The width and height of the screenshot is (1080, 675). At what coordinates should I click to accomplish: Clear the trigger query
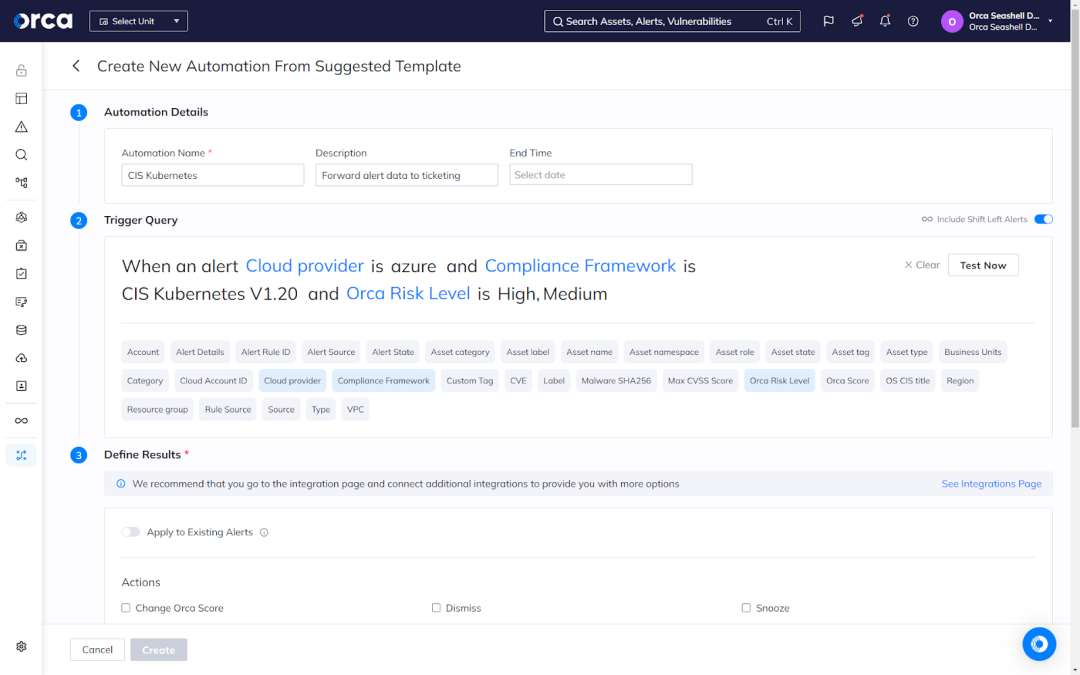point(922,265)
